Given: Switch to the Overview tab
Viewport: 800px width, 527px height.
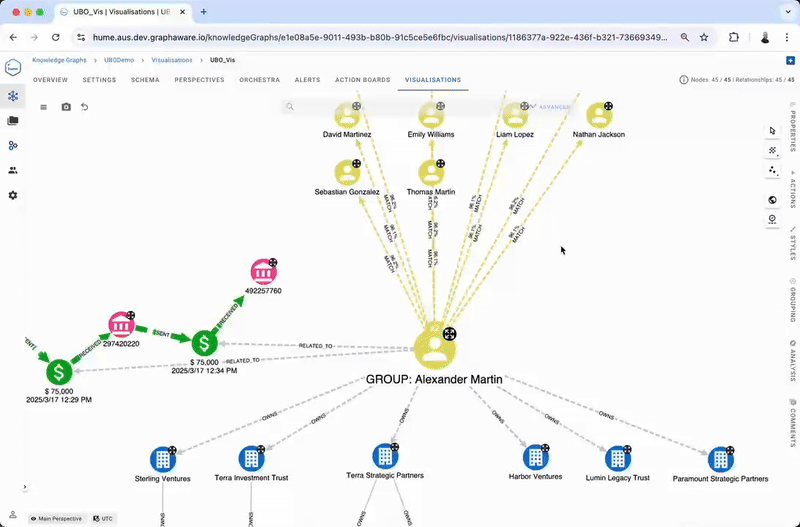Looking at the screenshot, I should [x=50, y=80].
